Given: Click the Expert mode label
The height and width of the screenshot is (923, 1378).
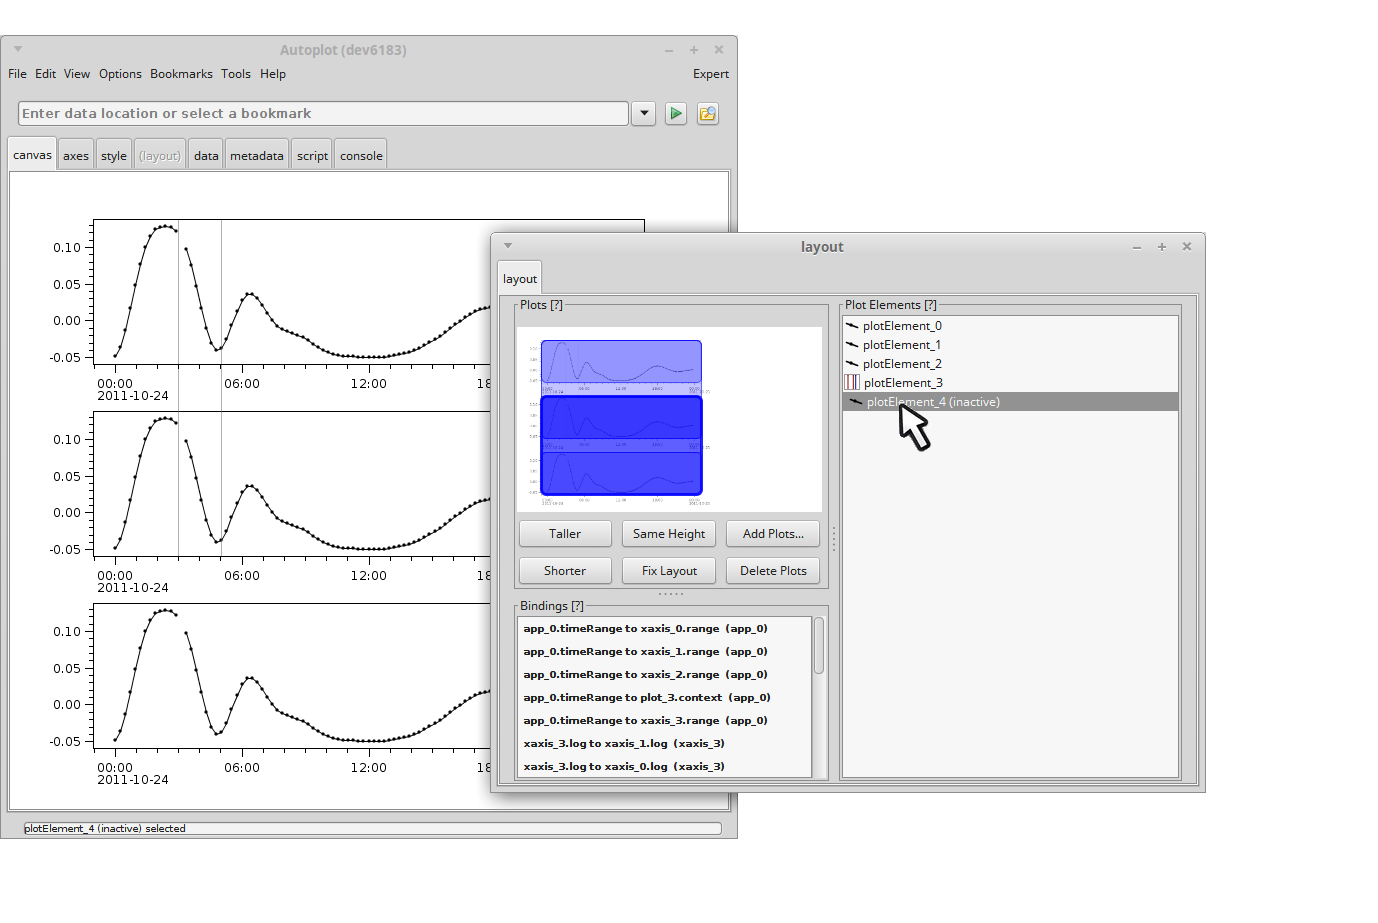Looking at the screenshot, I should (x=711, y=74).
